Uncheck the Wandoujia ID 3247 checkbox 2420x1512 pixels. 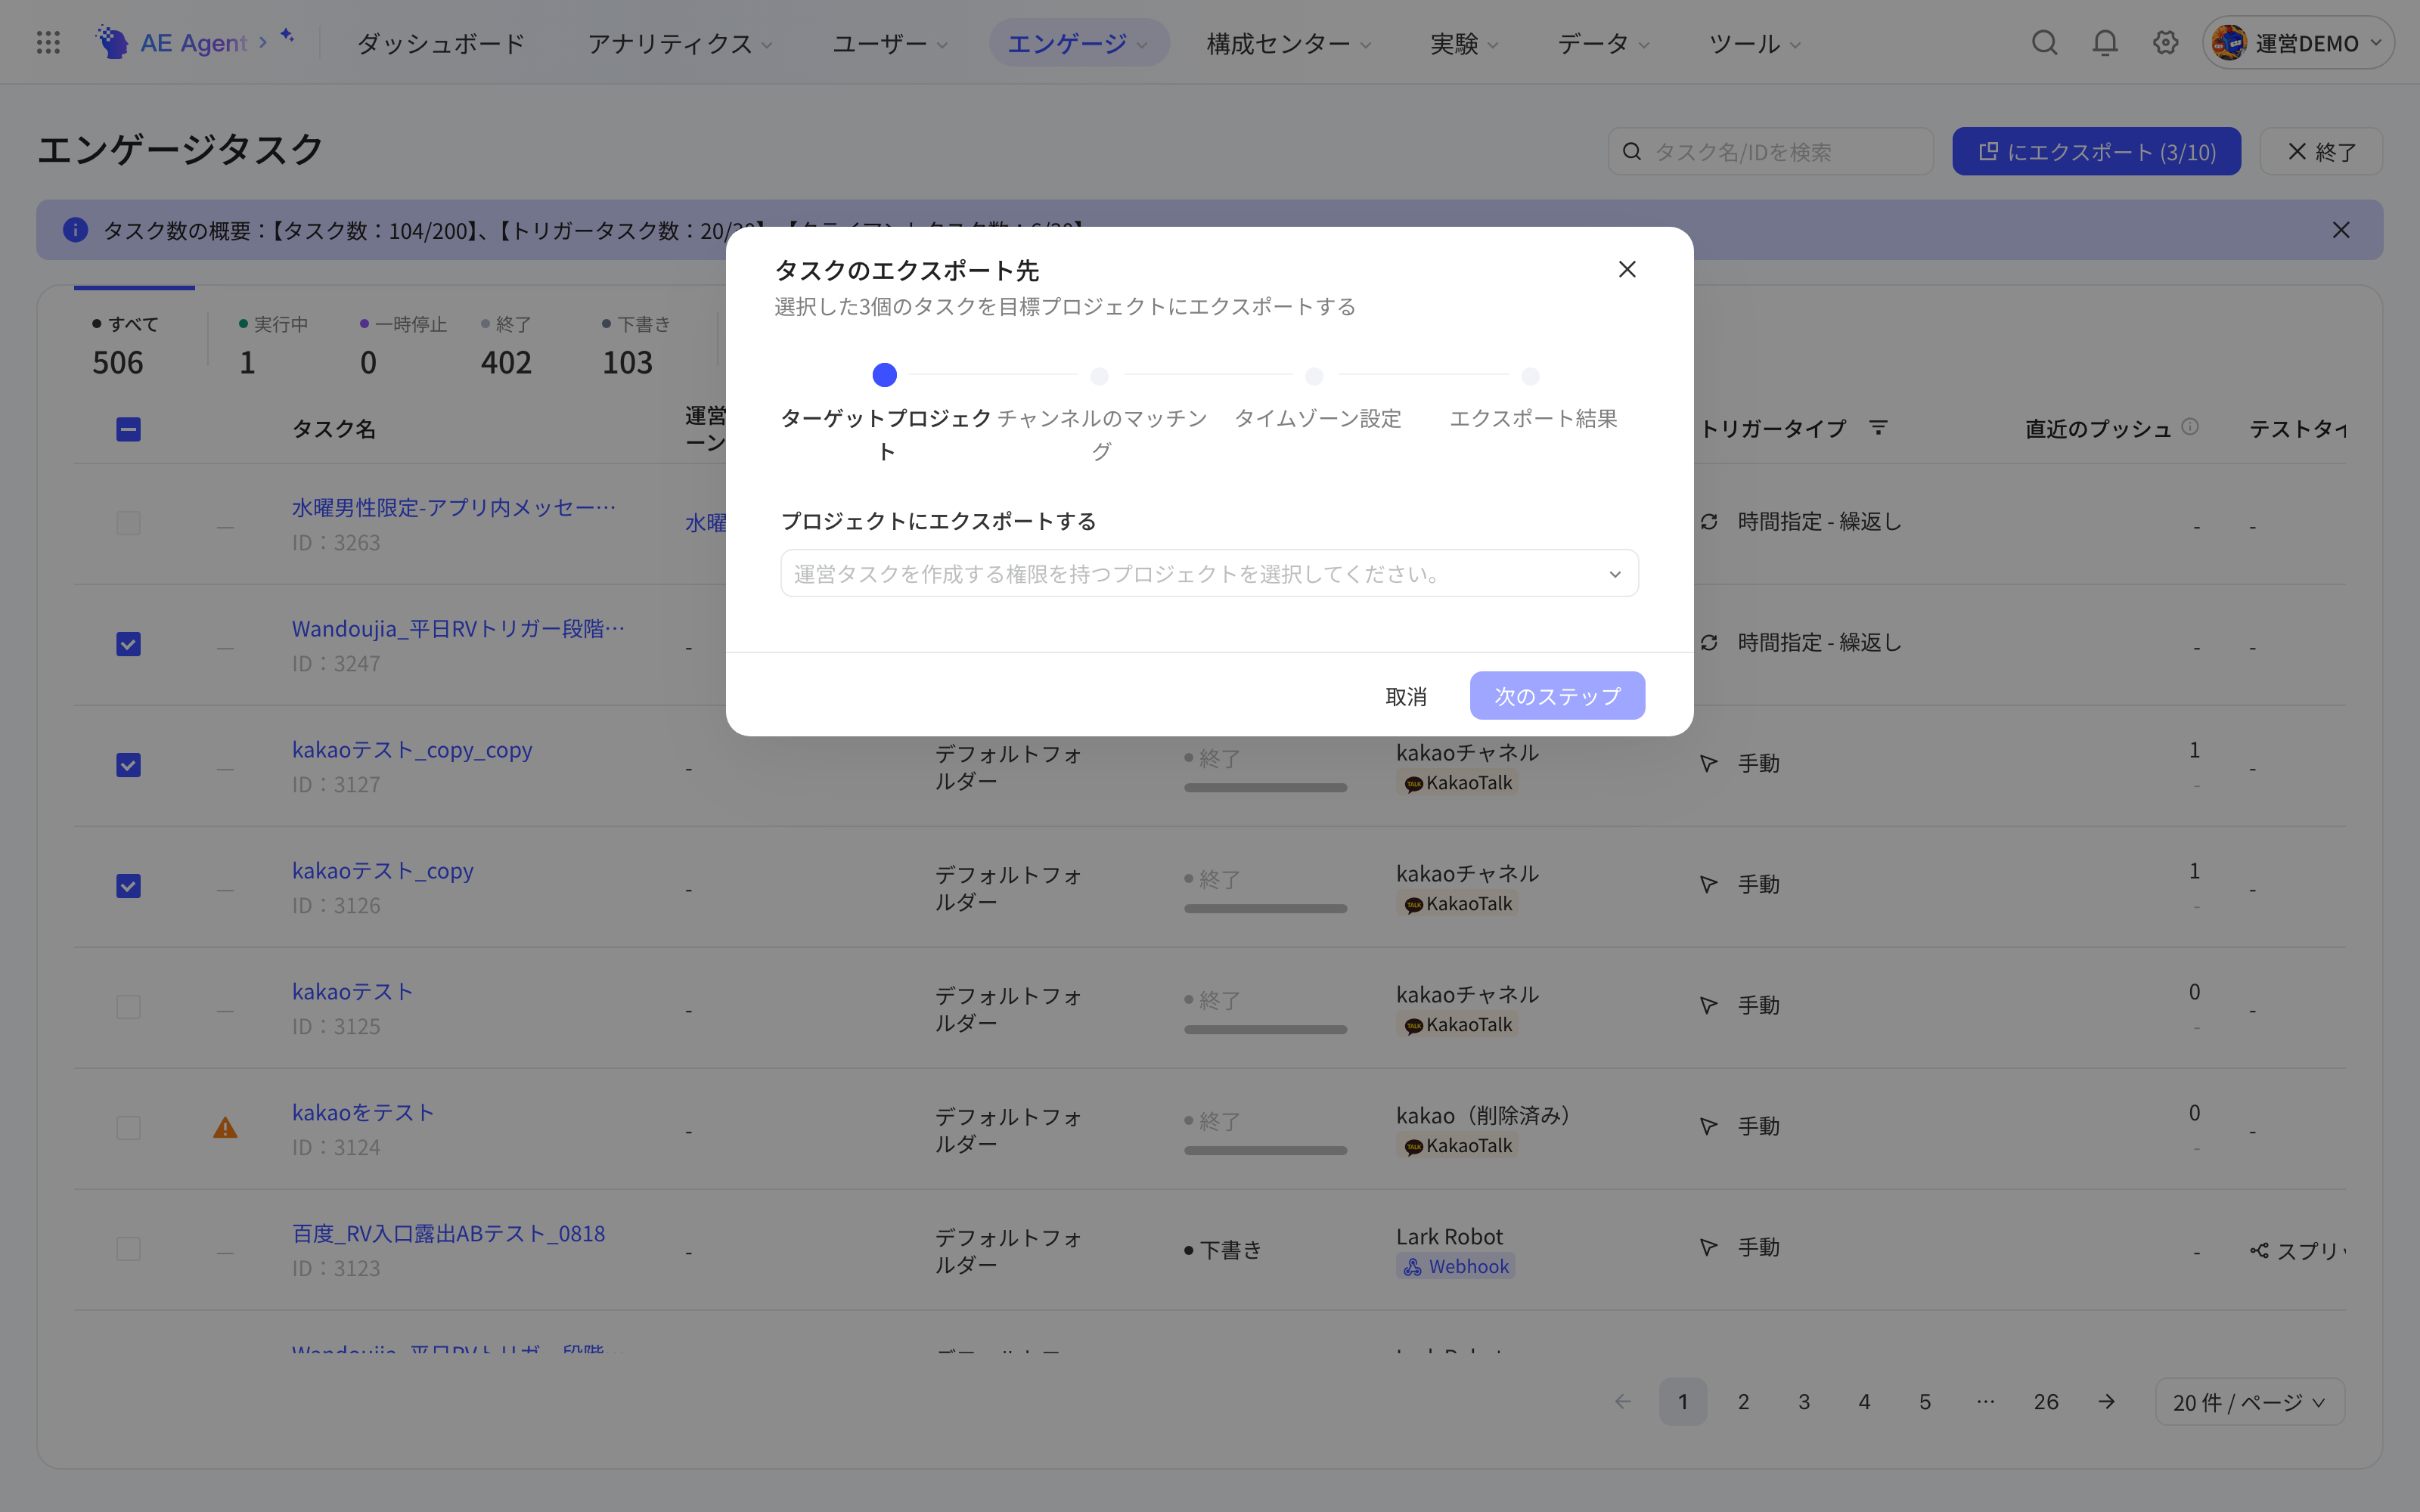tap(128, 644)
